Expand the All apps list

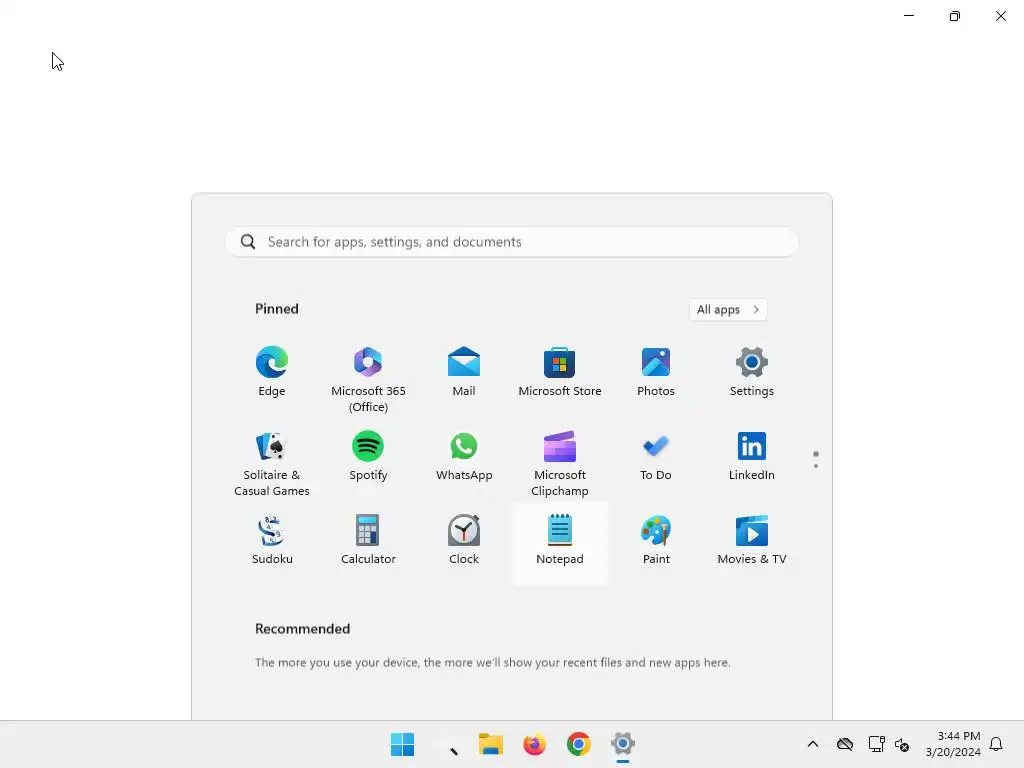click(x=728, y=310)
